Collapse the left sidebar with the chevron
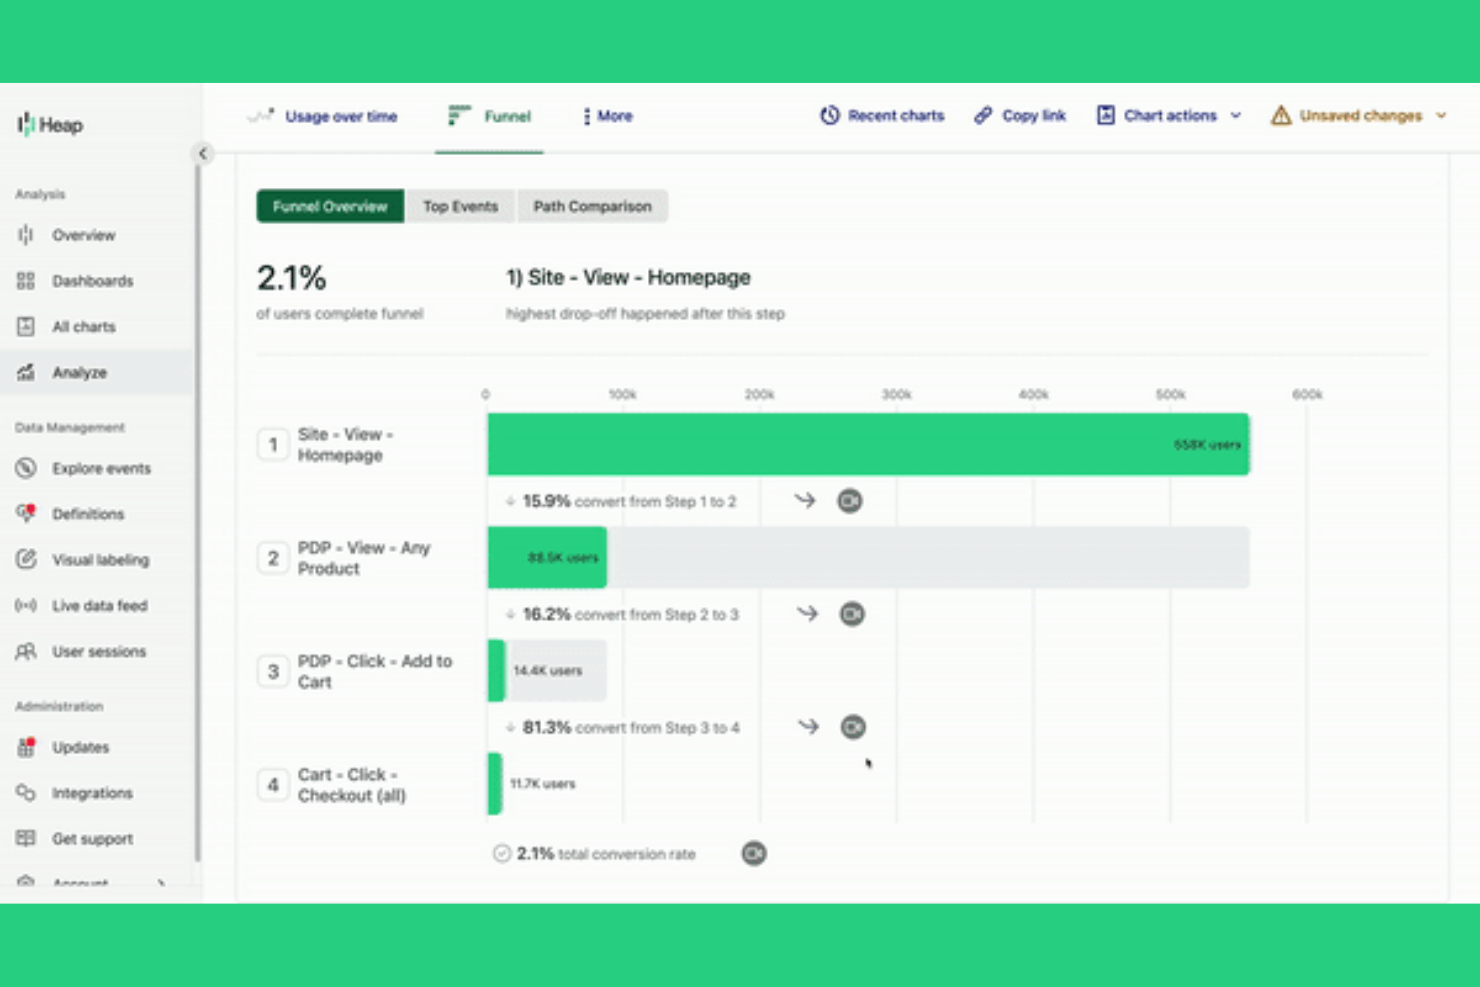This screenshot has width=1480, height=987. point(203,153)
